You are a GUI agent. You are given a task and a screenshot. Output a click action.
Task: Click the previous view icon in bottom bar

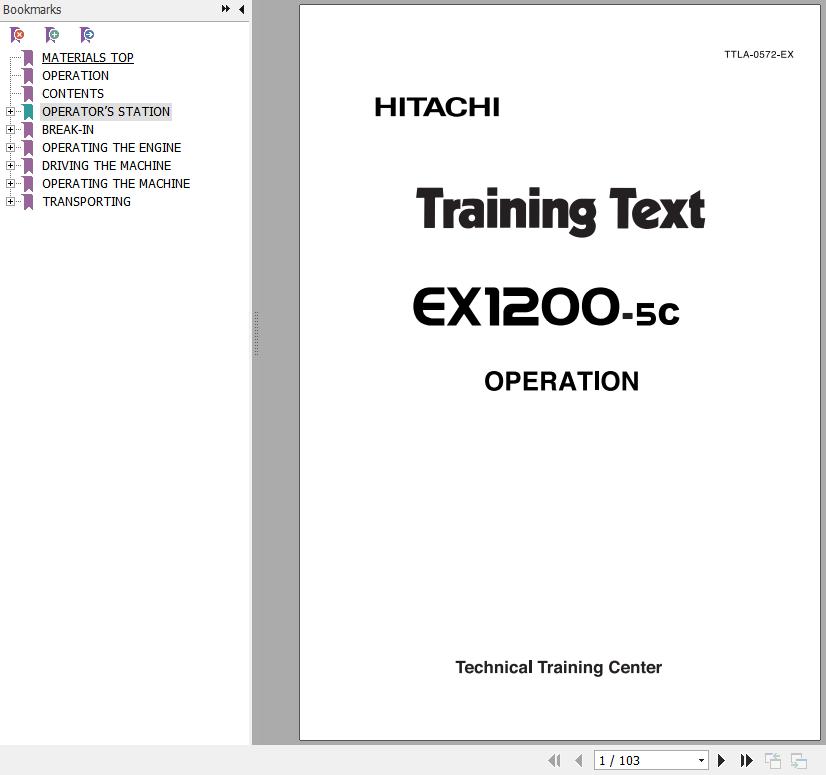pyautogui.click(x=773, y=761)
